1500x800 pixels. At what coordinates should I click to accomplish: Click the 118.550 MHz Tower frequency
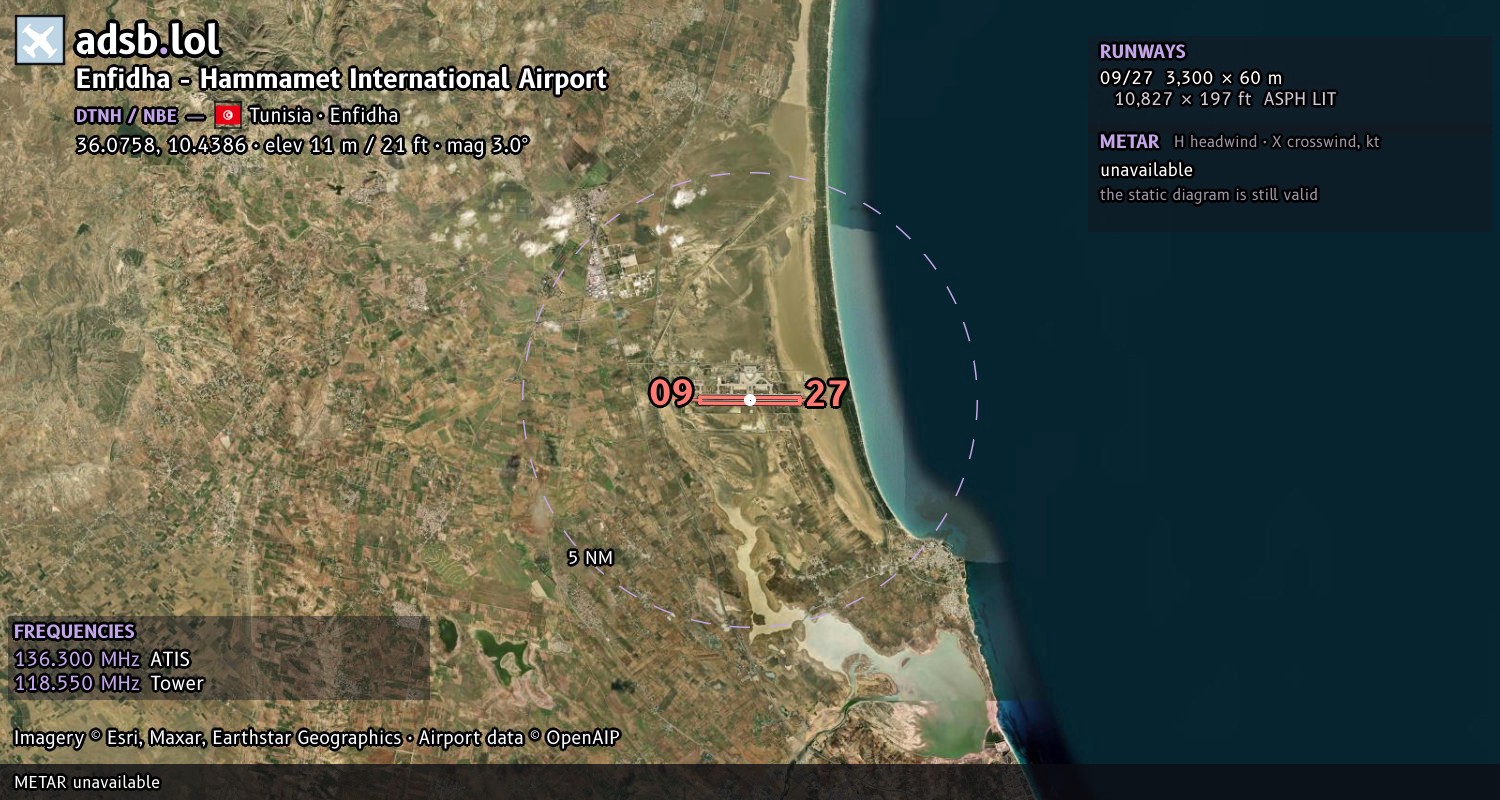(108, 683)
